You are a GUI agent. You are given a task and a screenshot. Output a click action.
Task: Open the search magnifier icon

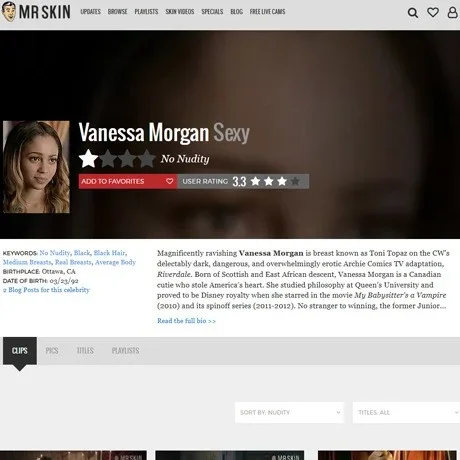[413, 13]
